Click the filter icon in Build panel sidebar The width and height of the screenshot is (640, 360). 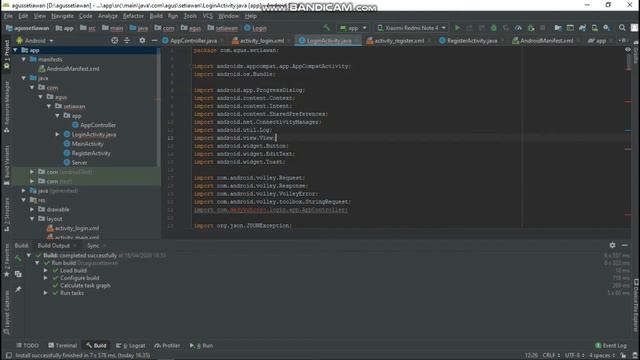(18, 274)
